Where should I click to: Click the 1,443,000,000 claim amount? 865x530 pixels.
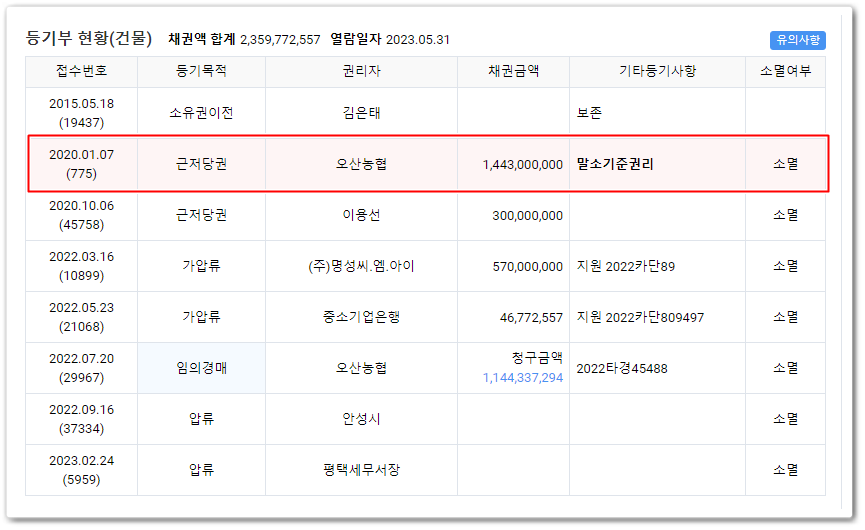522,165
